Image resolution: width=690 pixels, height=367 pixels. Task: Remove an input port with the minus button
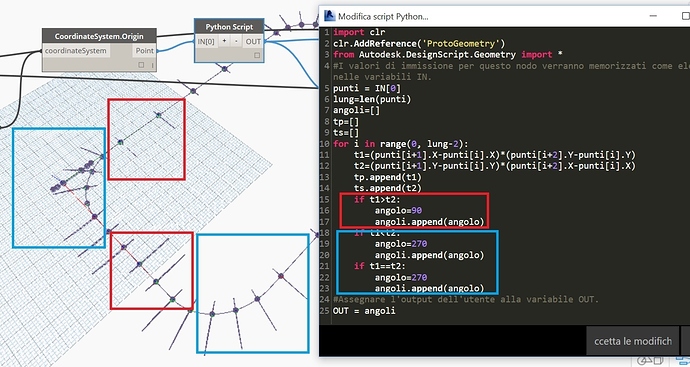(236, 41)
